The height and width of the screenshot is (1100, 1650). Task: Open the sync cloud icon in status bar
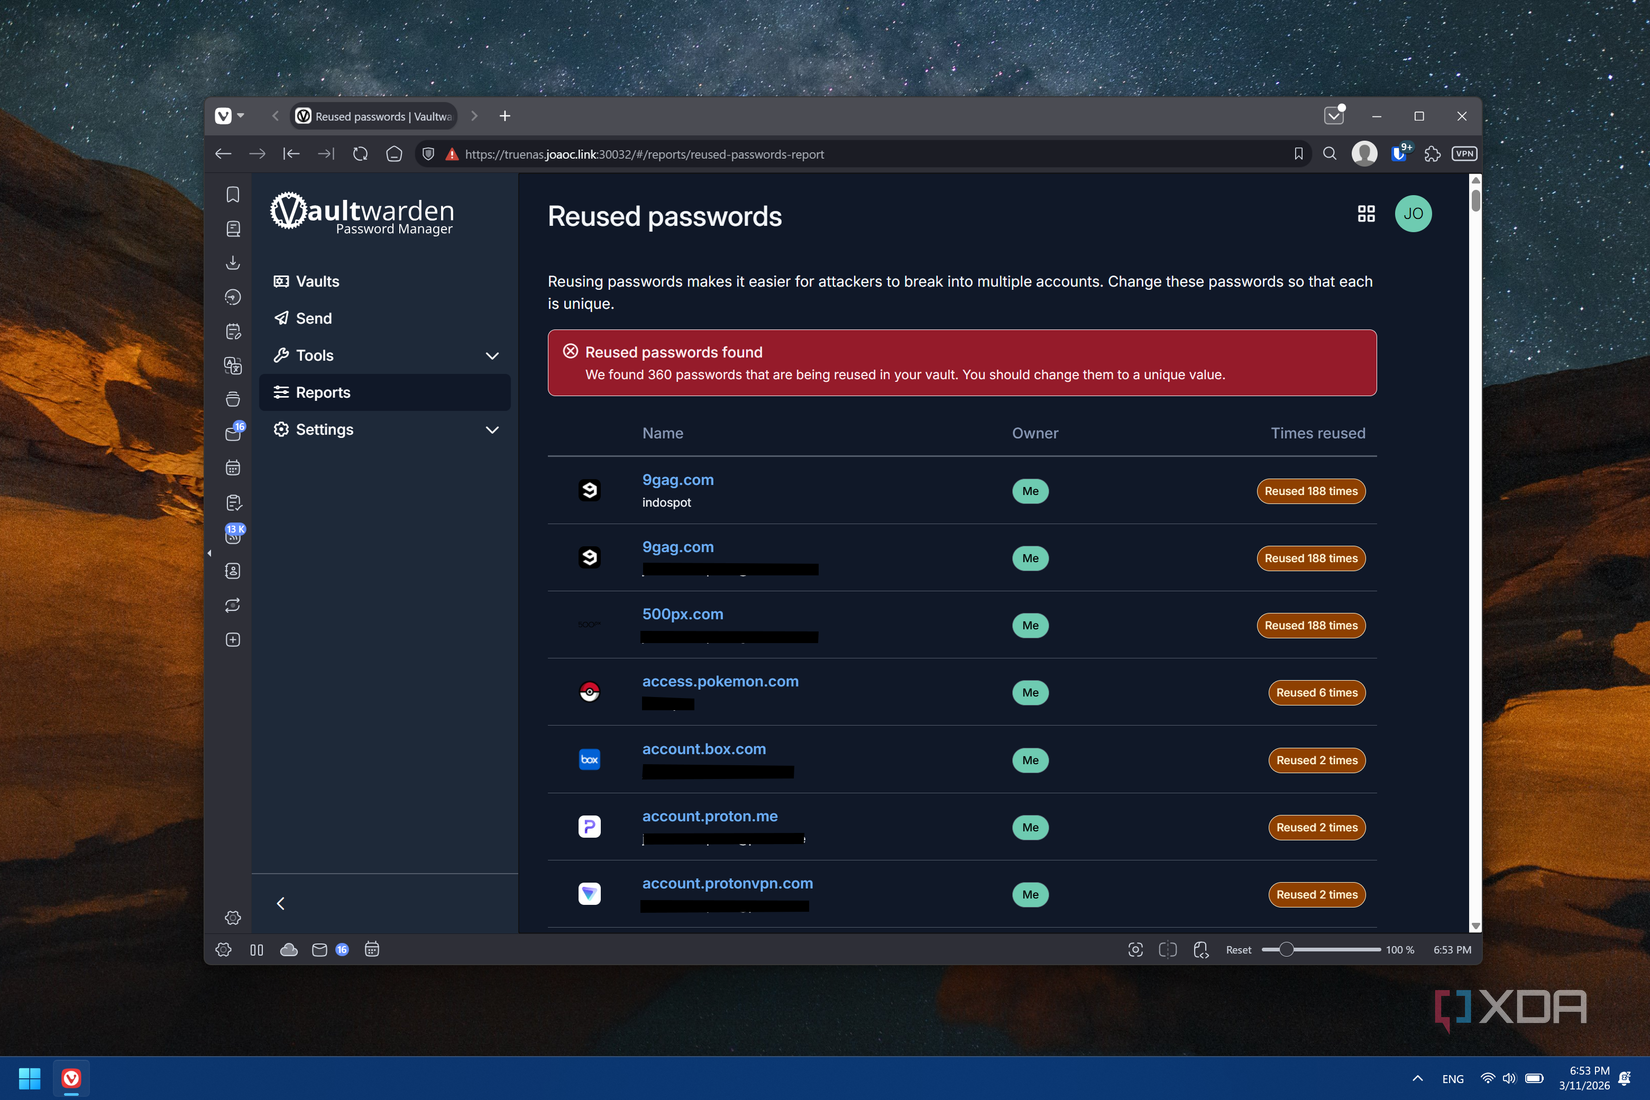pyautogui.click(x=289, y=950)
